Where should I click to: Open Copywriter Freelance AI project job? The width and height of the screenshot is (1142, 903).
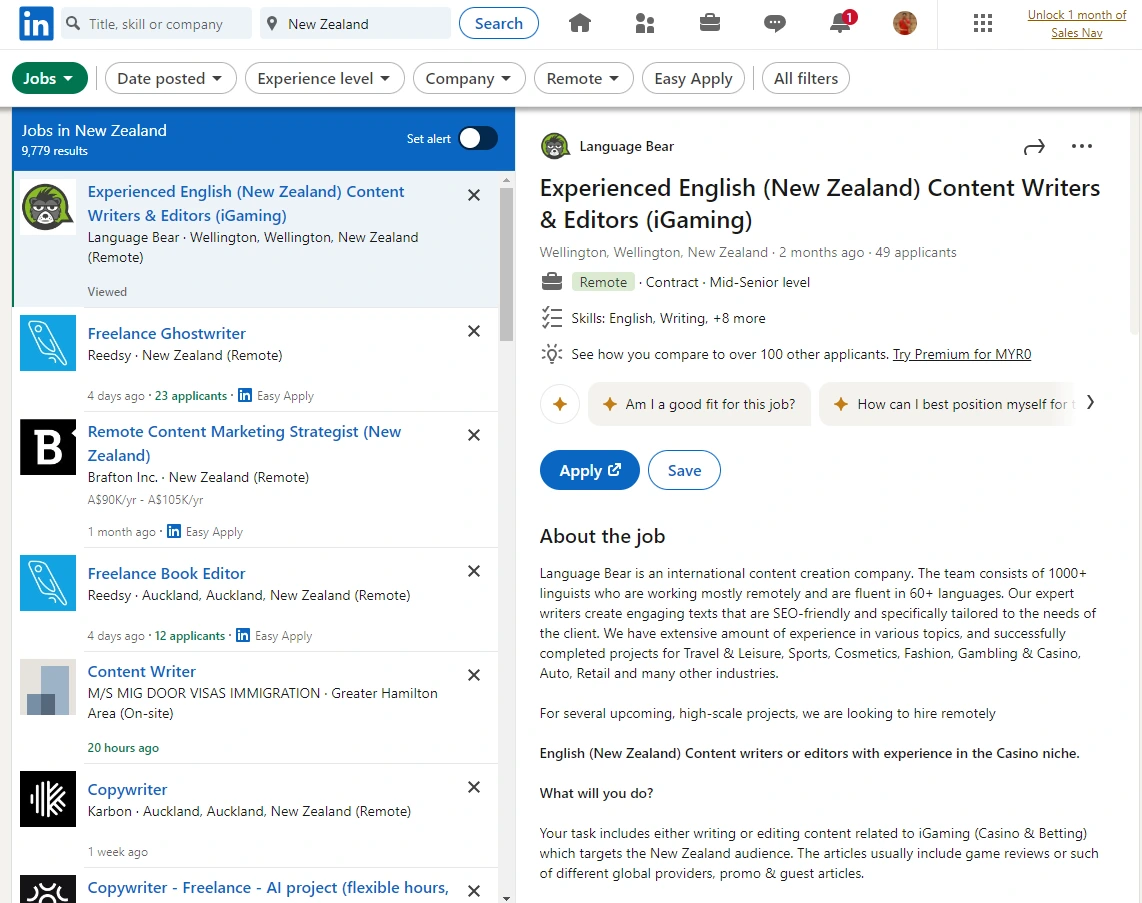tap(268, 888)
